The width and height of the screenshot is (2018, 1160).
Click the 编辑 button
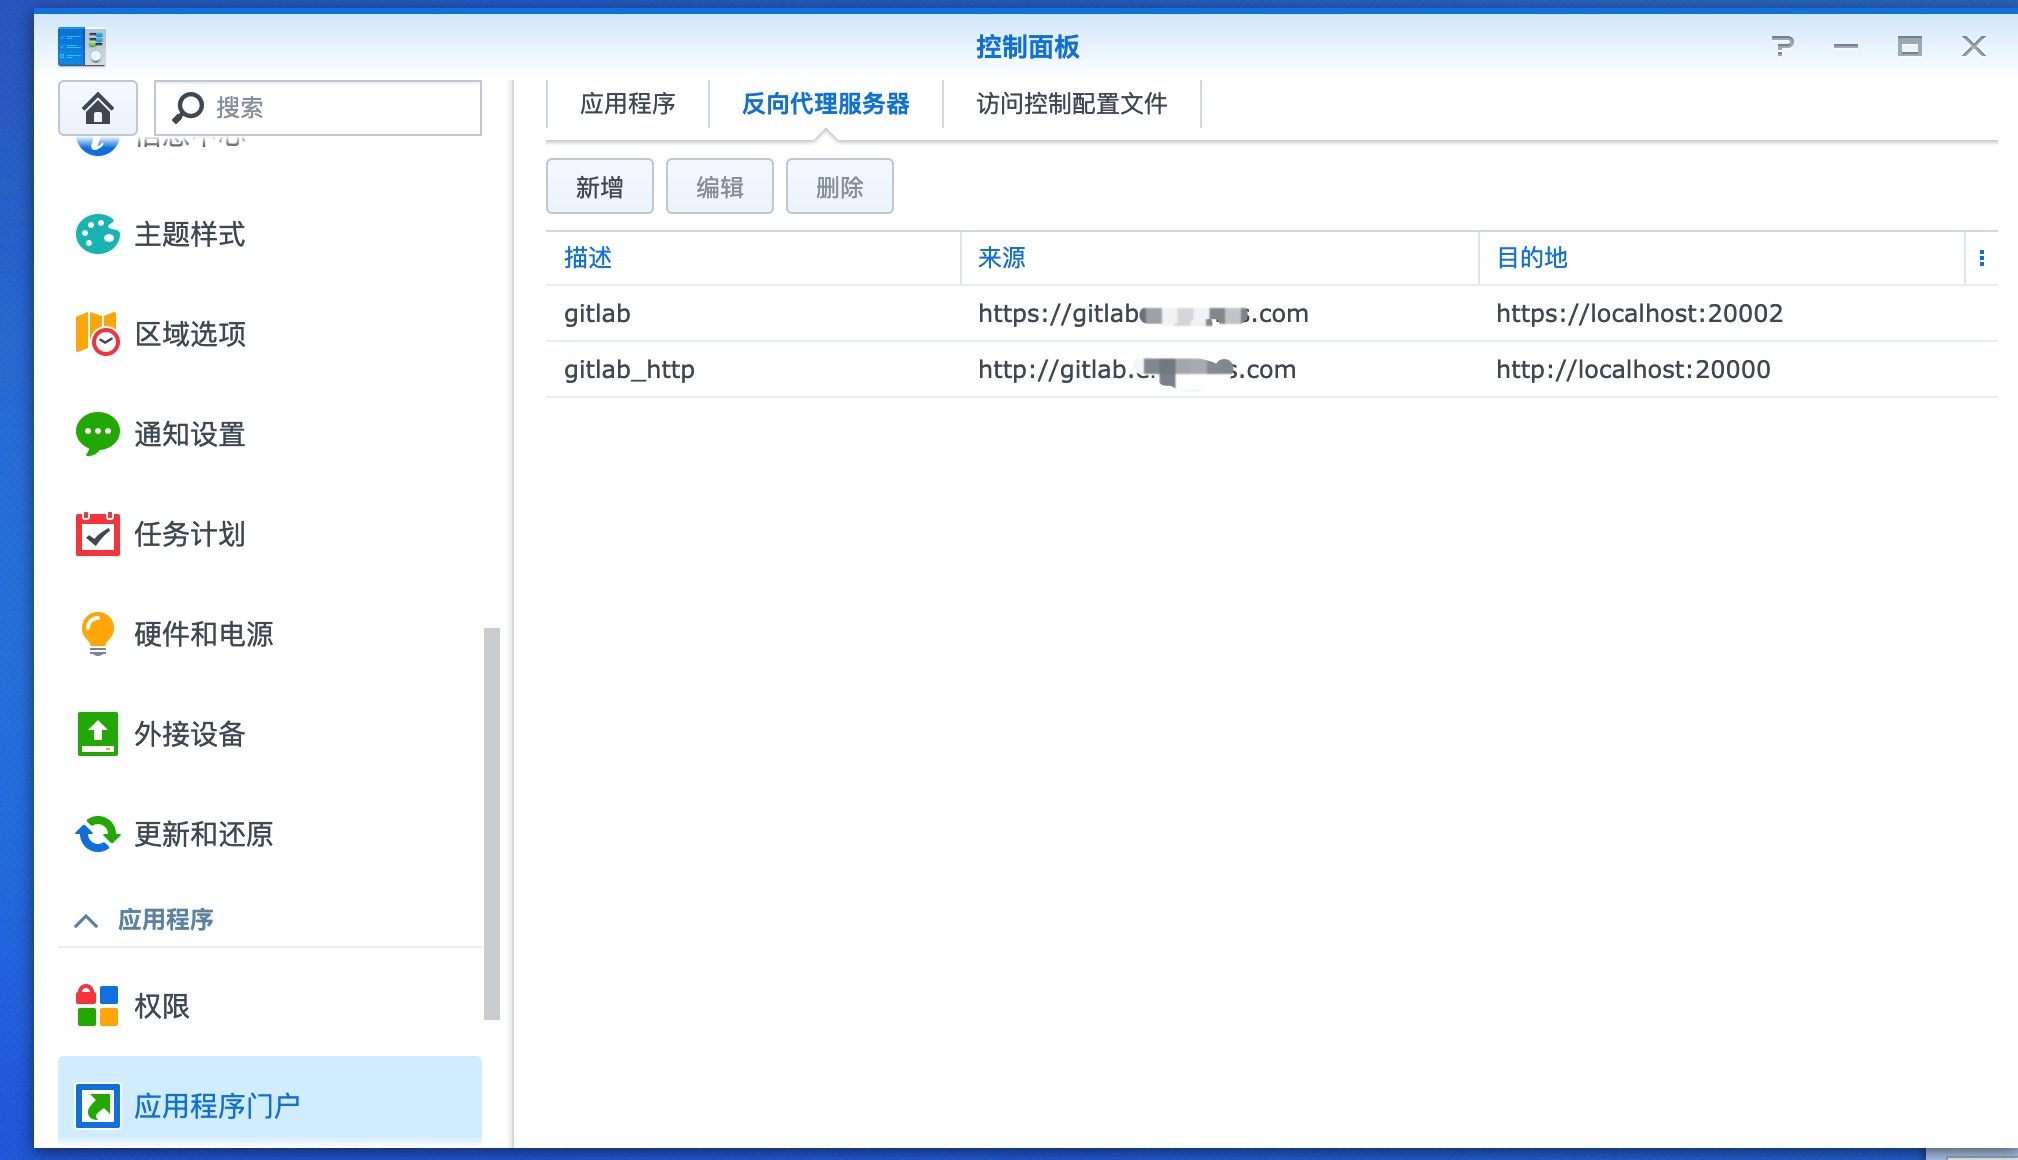pos(720,186)
